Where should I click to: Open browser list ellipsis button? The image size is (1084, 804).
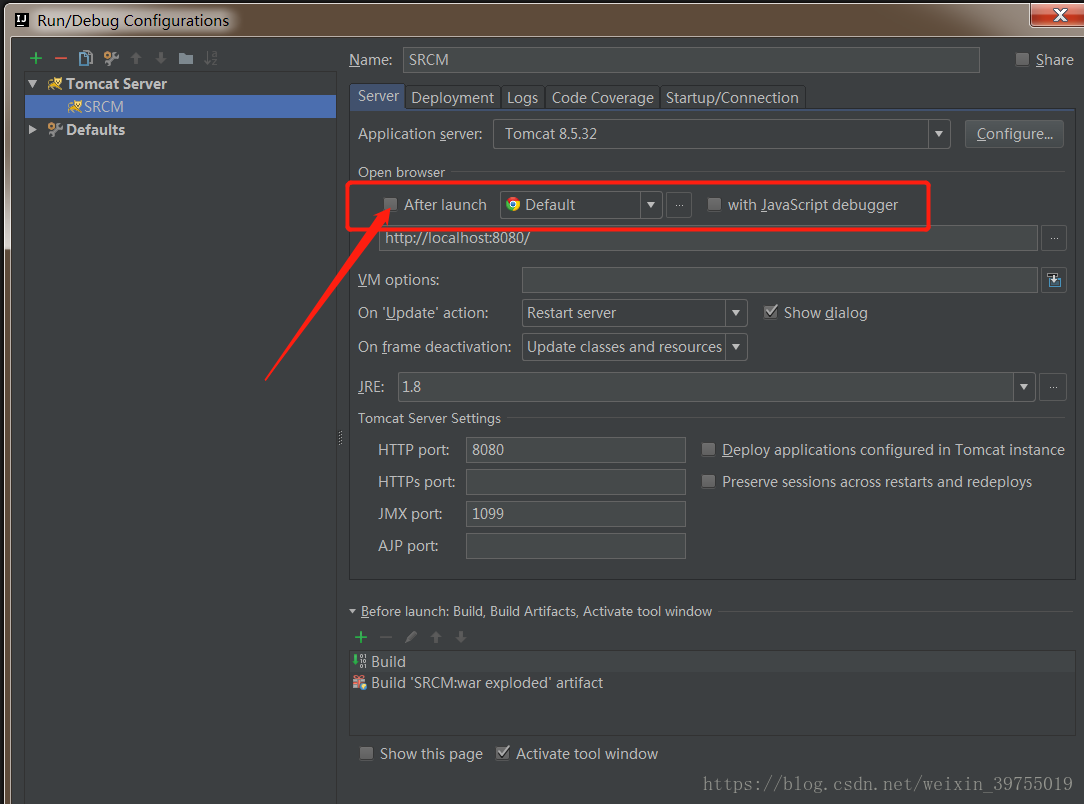tap(679, 205)
